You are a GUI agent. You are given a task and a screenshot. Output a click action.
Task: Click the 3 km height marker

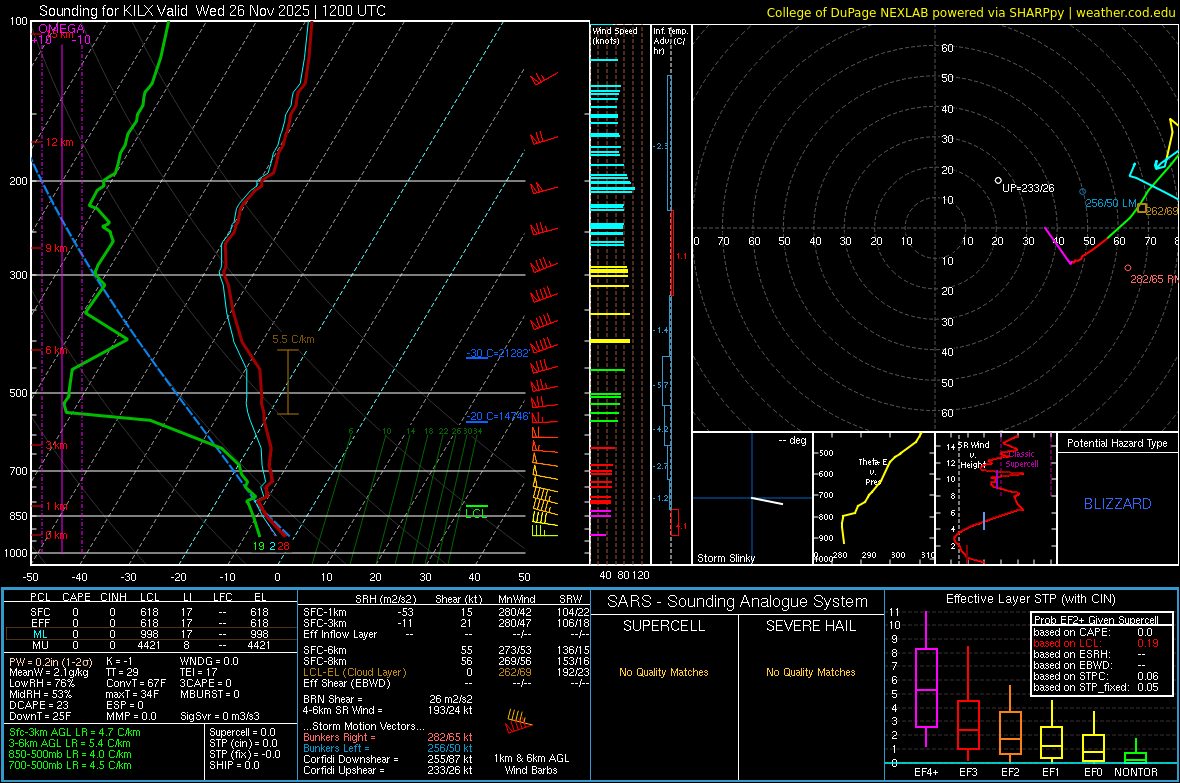pos(56,446)
